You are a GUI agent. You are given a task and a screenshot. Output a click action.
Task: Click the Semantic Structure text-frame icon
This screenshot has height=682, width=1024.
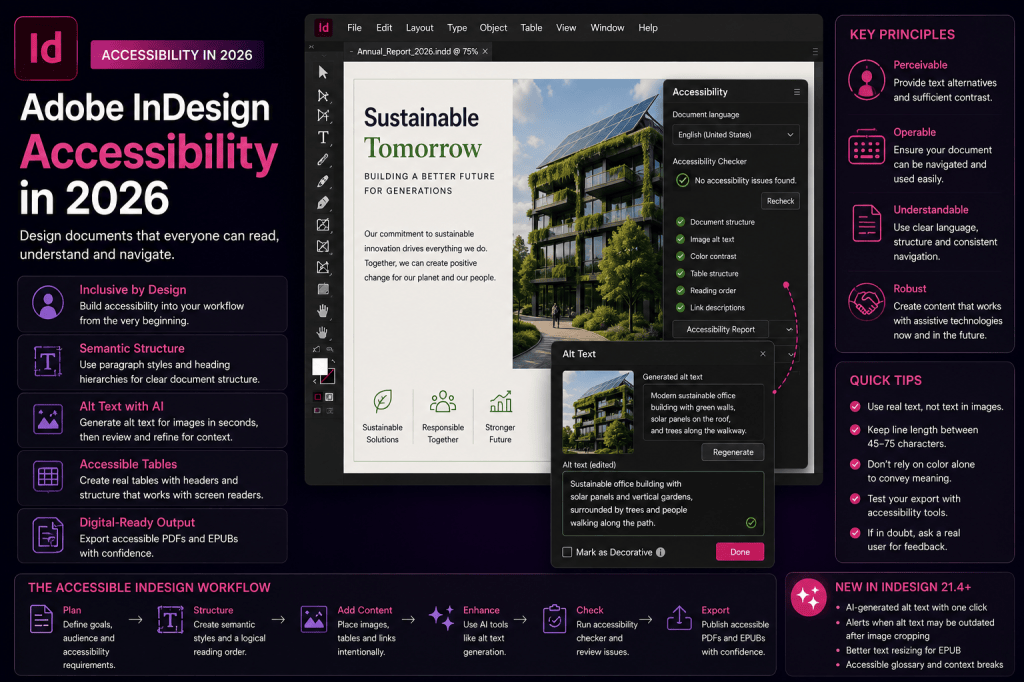tap(48, 361)
